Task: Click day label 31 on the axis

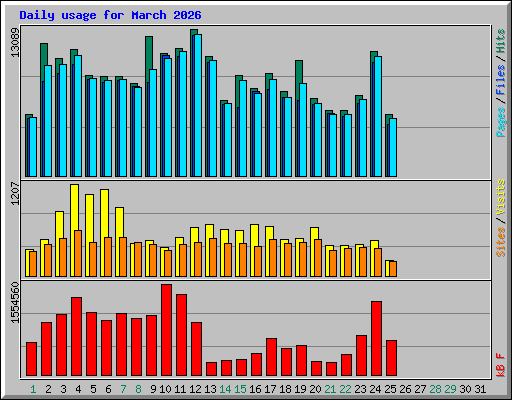Action: 480,389
